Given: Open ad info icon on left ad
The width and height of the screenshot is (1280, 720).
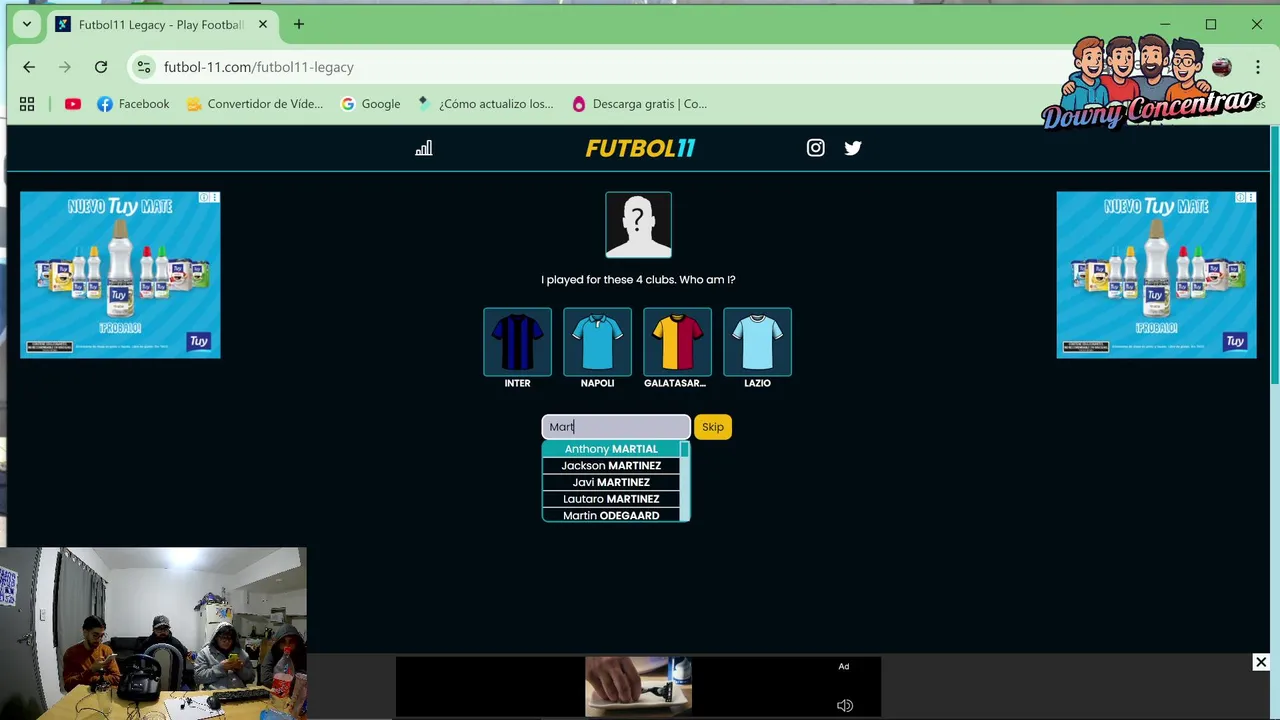Looking at the screenshot, I should [204, 198].
